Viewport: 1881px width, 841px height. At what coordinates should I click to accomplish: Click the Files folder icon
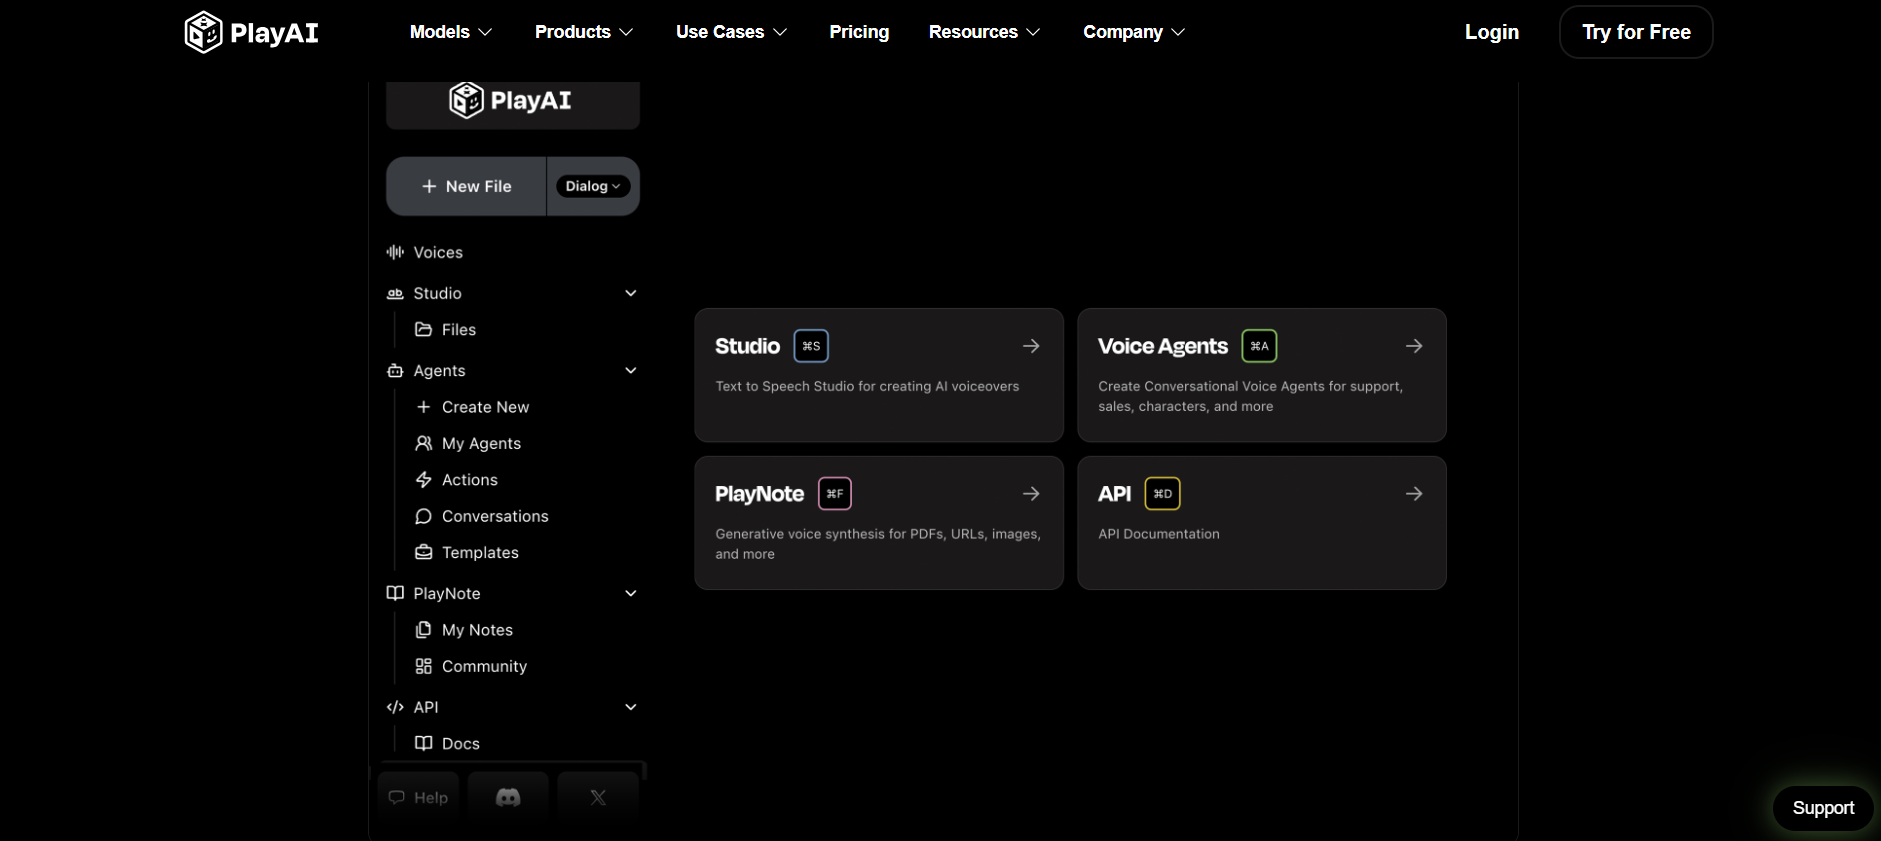[x=424, y=329]
